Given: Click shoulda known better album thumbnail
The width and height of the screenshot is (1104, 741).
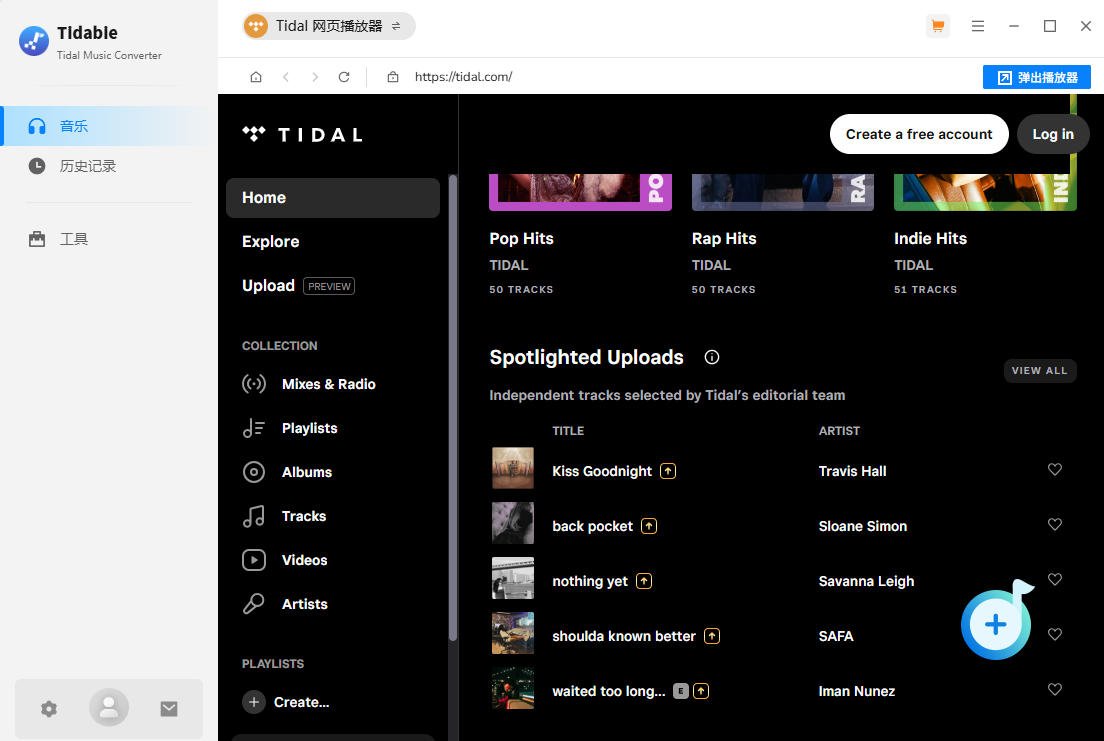Looking at the screenshot, I should tap(513, 633).
